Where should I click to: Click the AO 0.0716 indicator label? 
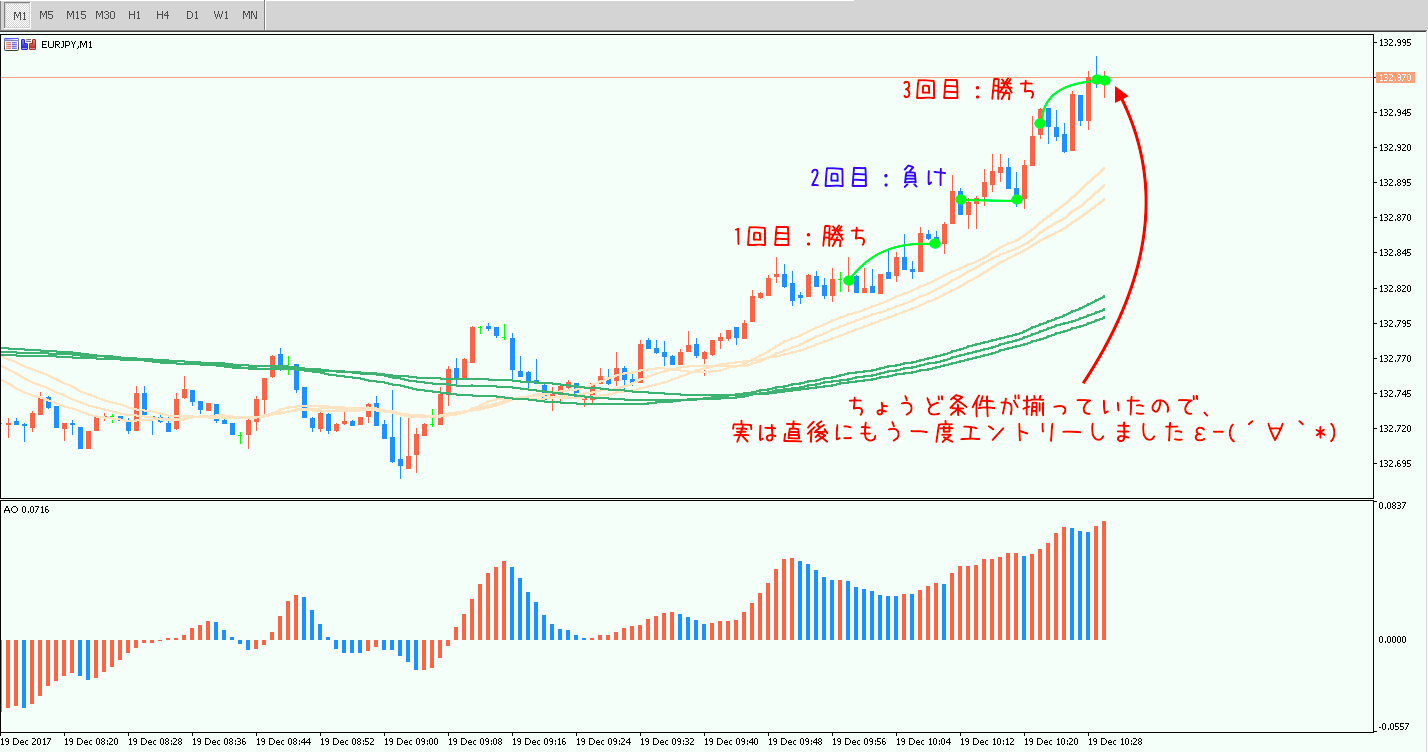(27, 510)
